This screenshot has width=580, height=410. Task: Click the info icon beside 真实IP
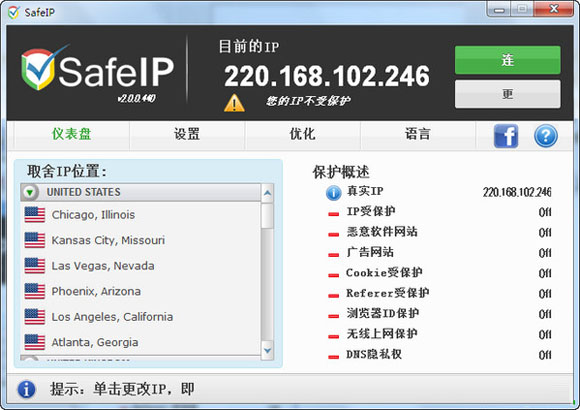click(x=333, y=193)
